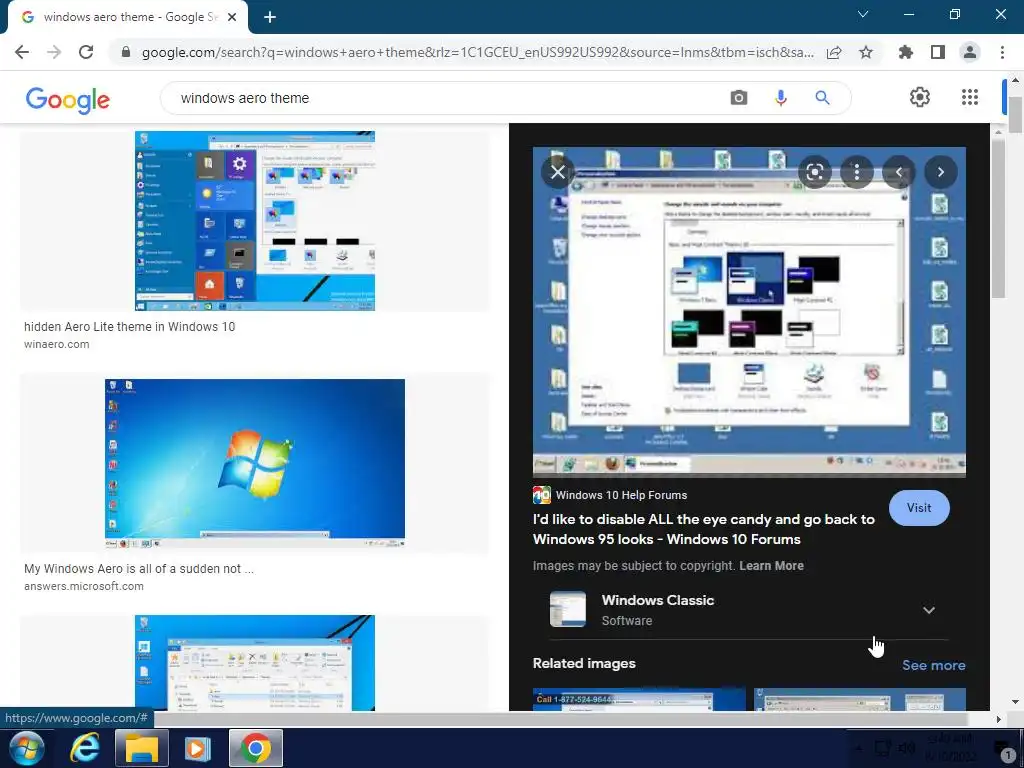
Task: Open Windows Media Player from taskbar
Action: [x=198, y=748]
